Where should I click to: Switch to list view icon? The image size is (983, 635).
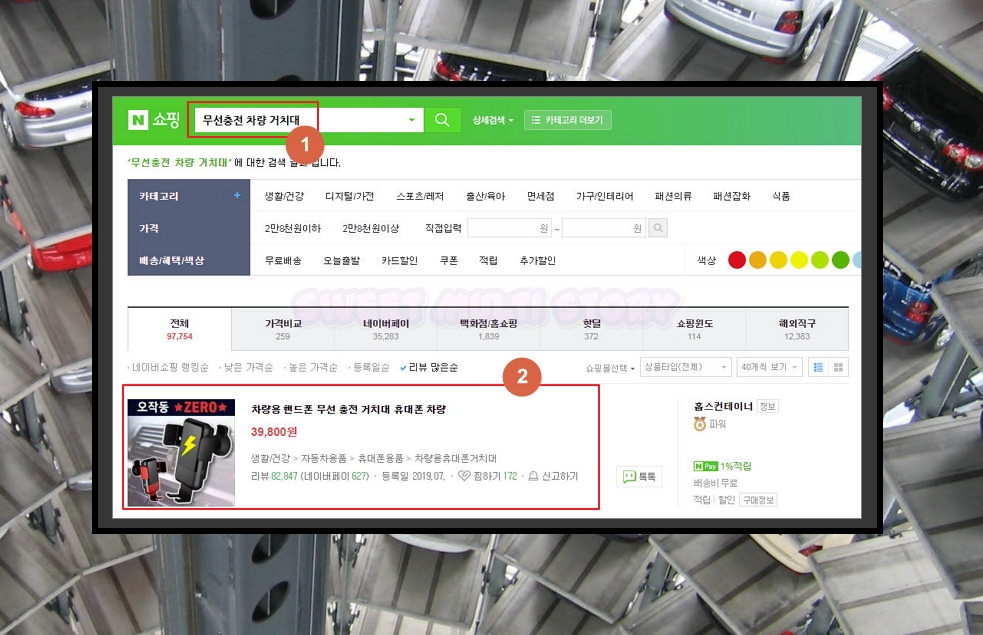coord(818,367)
